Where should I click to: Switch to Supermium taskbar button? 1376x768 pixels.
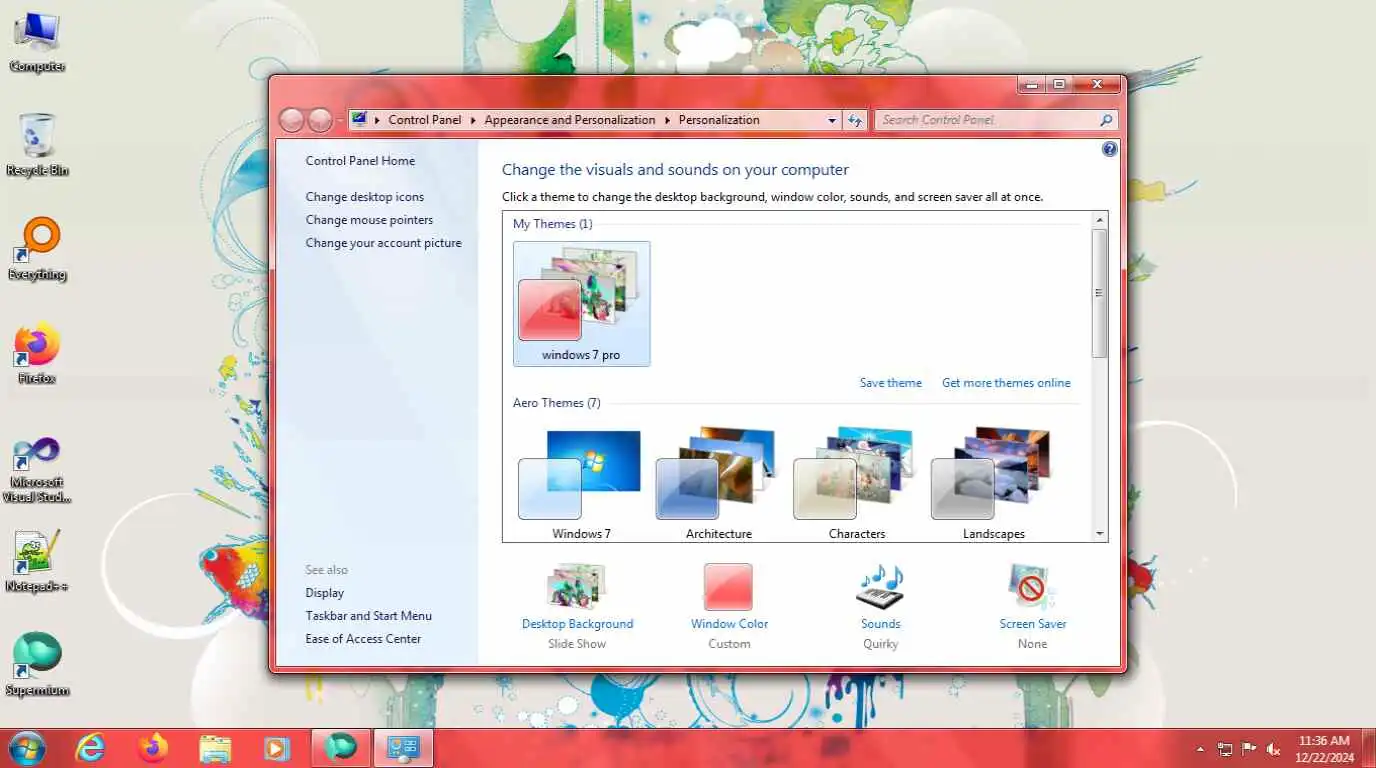pyautogui.click(x=341, y=748)
